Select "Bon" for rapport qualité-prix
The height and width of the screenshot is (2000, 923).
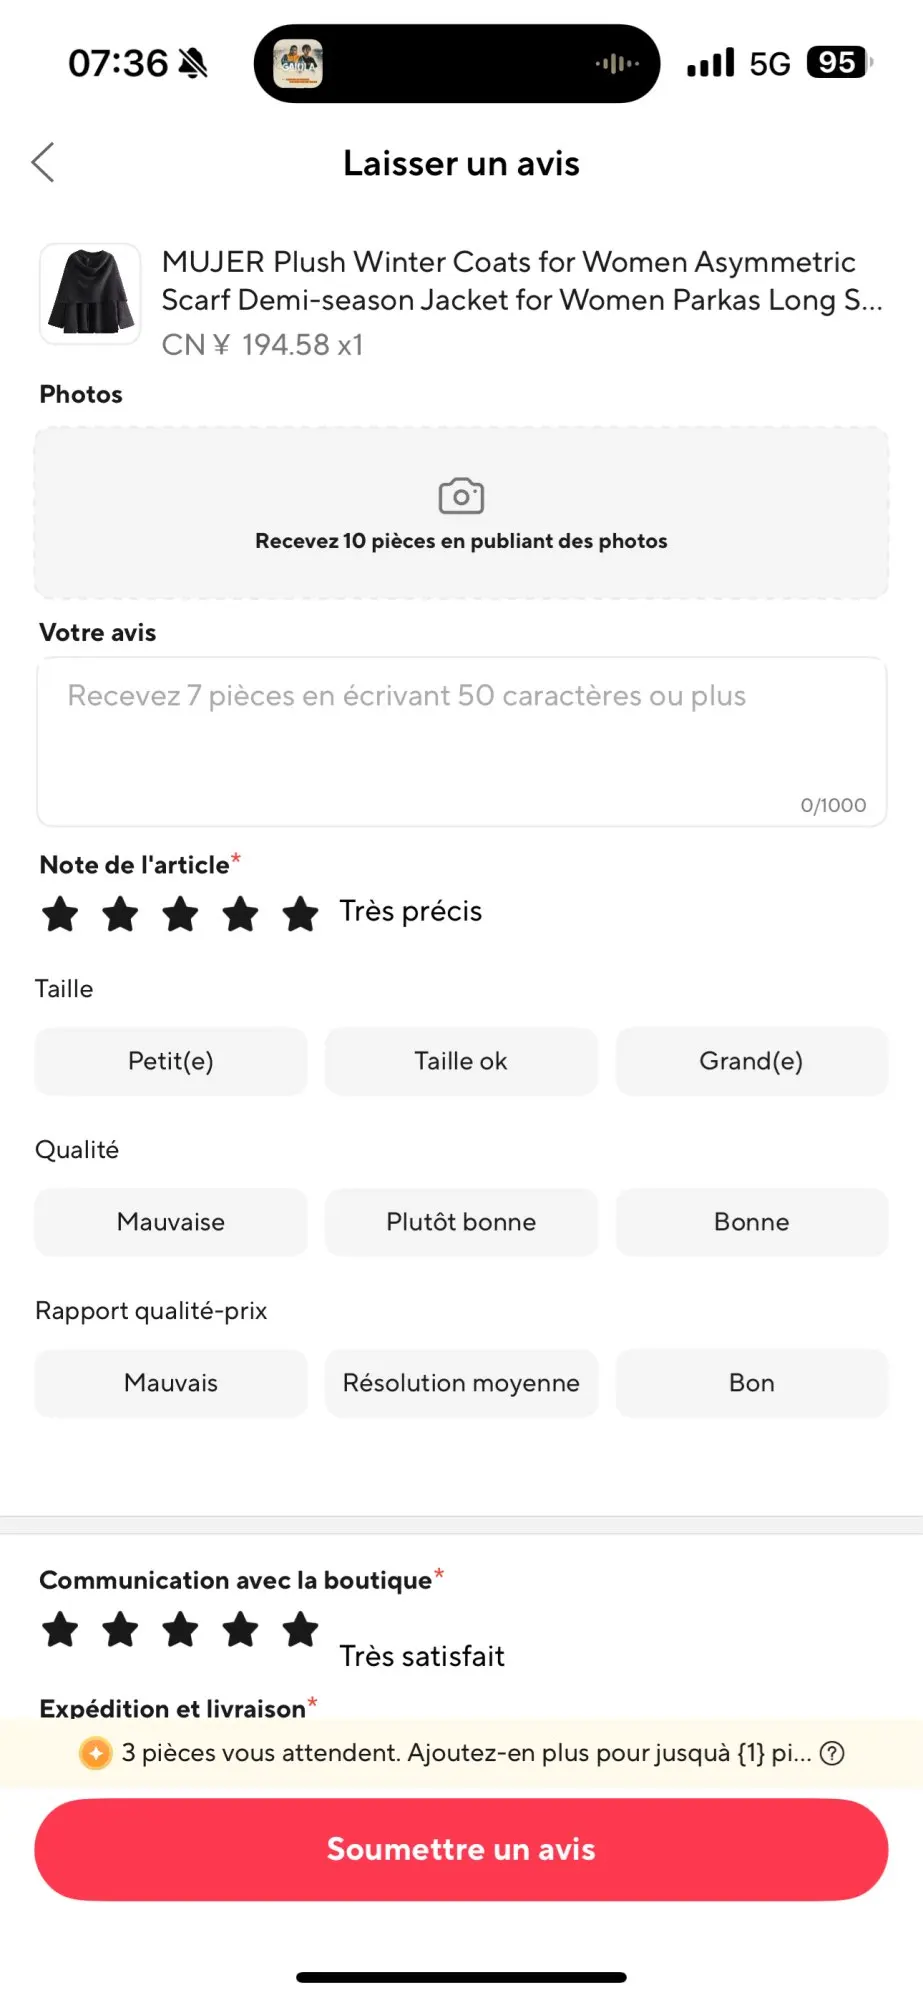pyautogui.click(x=751, y=1383)
